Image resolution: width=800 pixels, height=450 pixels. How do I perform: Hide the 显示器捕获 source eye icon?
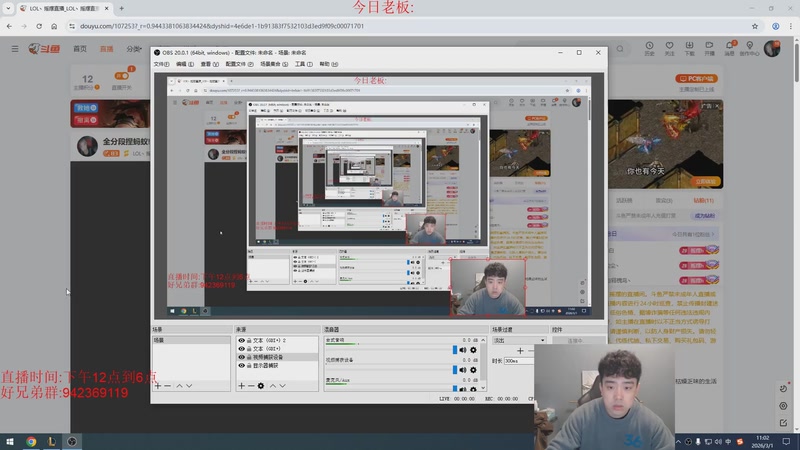coord(241,365)
